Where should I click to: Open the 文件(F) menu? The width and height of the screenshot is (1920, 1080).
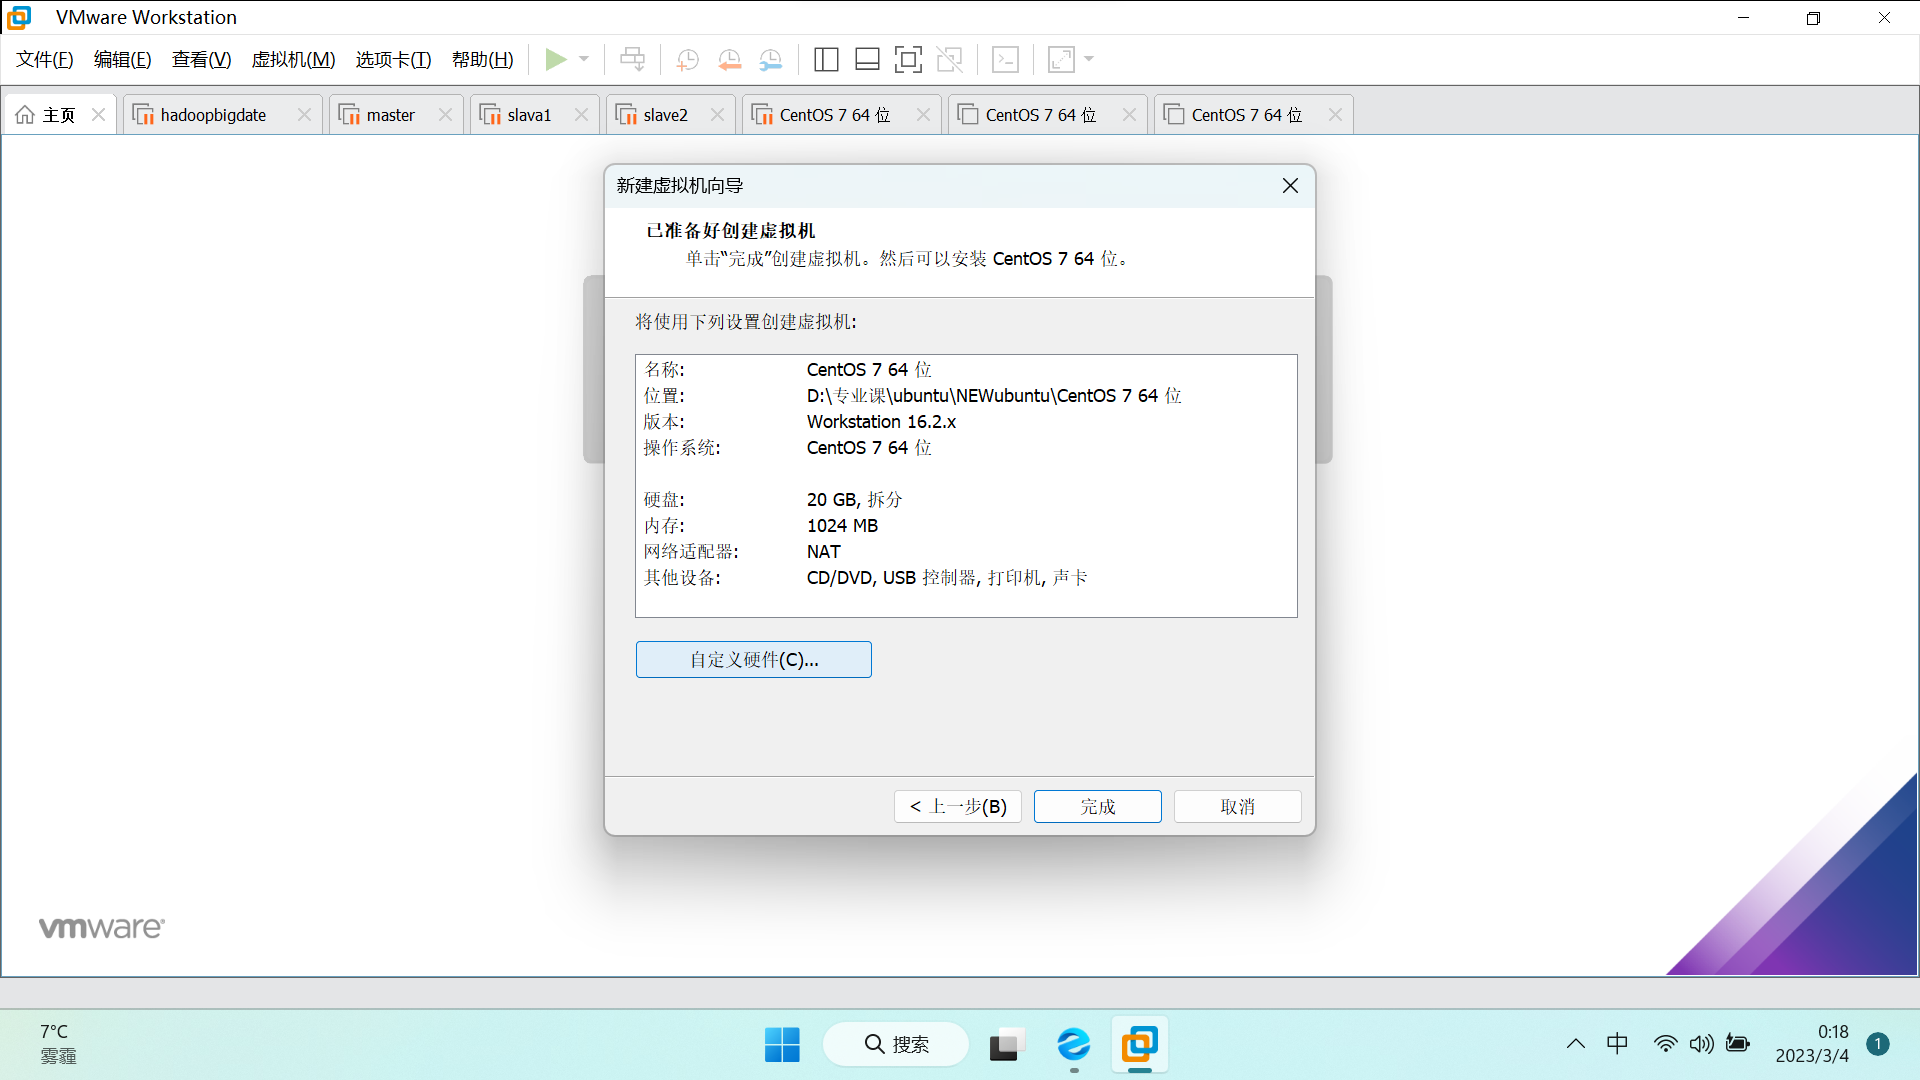coord(44,60)
